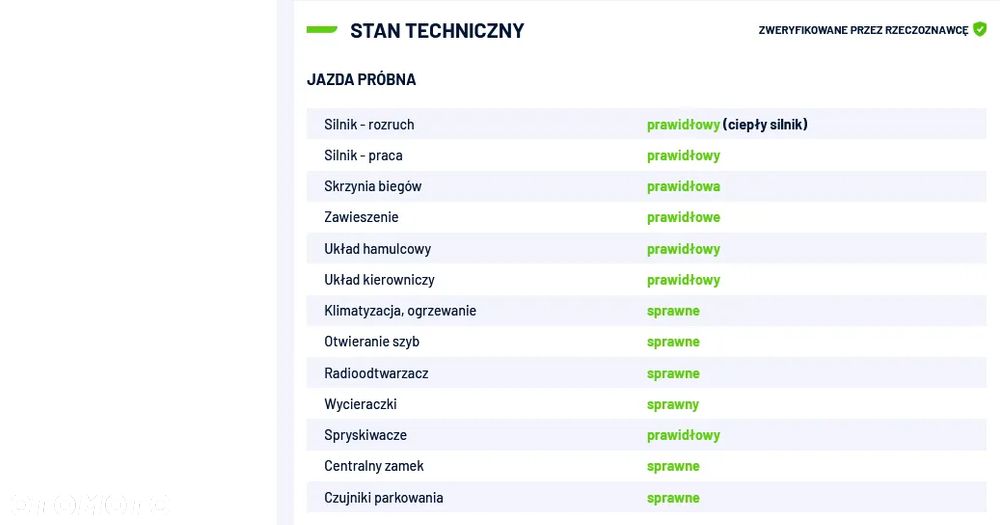This screenshot has width=1000, height=525.
Task: Click 'sprawne' status for Klimatyzacja, ogrzewanie
Action: (673, 310)
